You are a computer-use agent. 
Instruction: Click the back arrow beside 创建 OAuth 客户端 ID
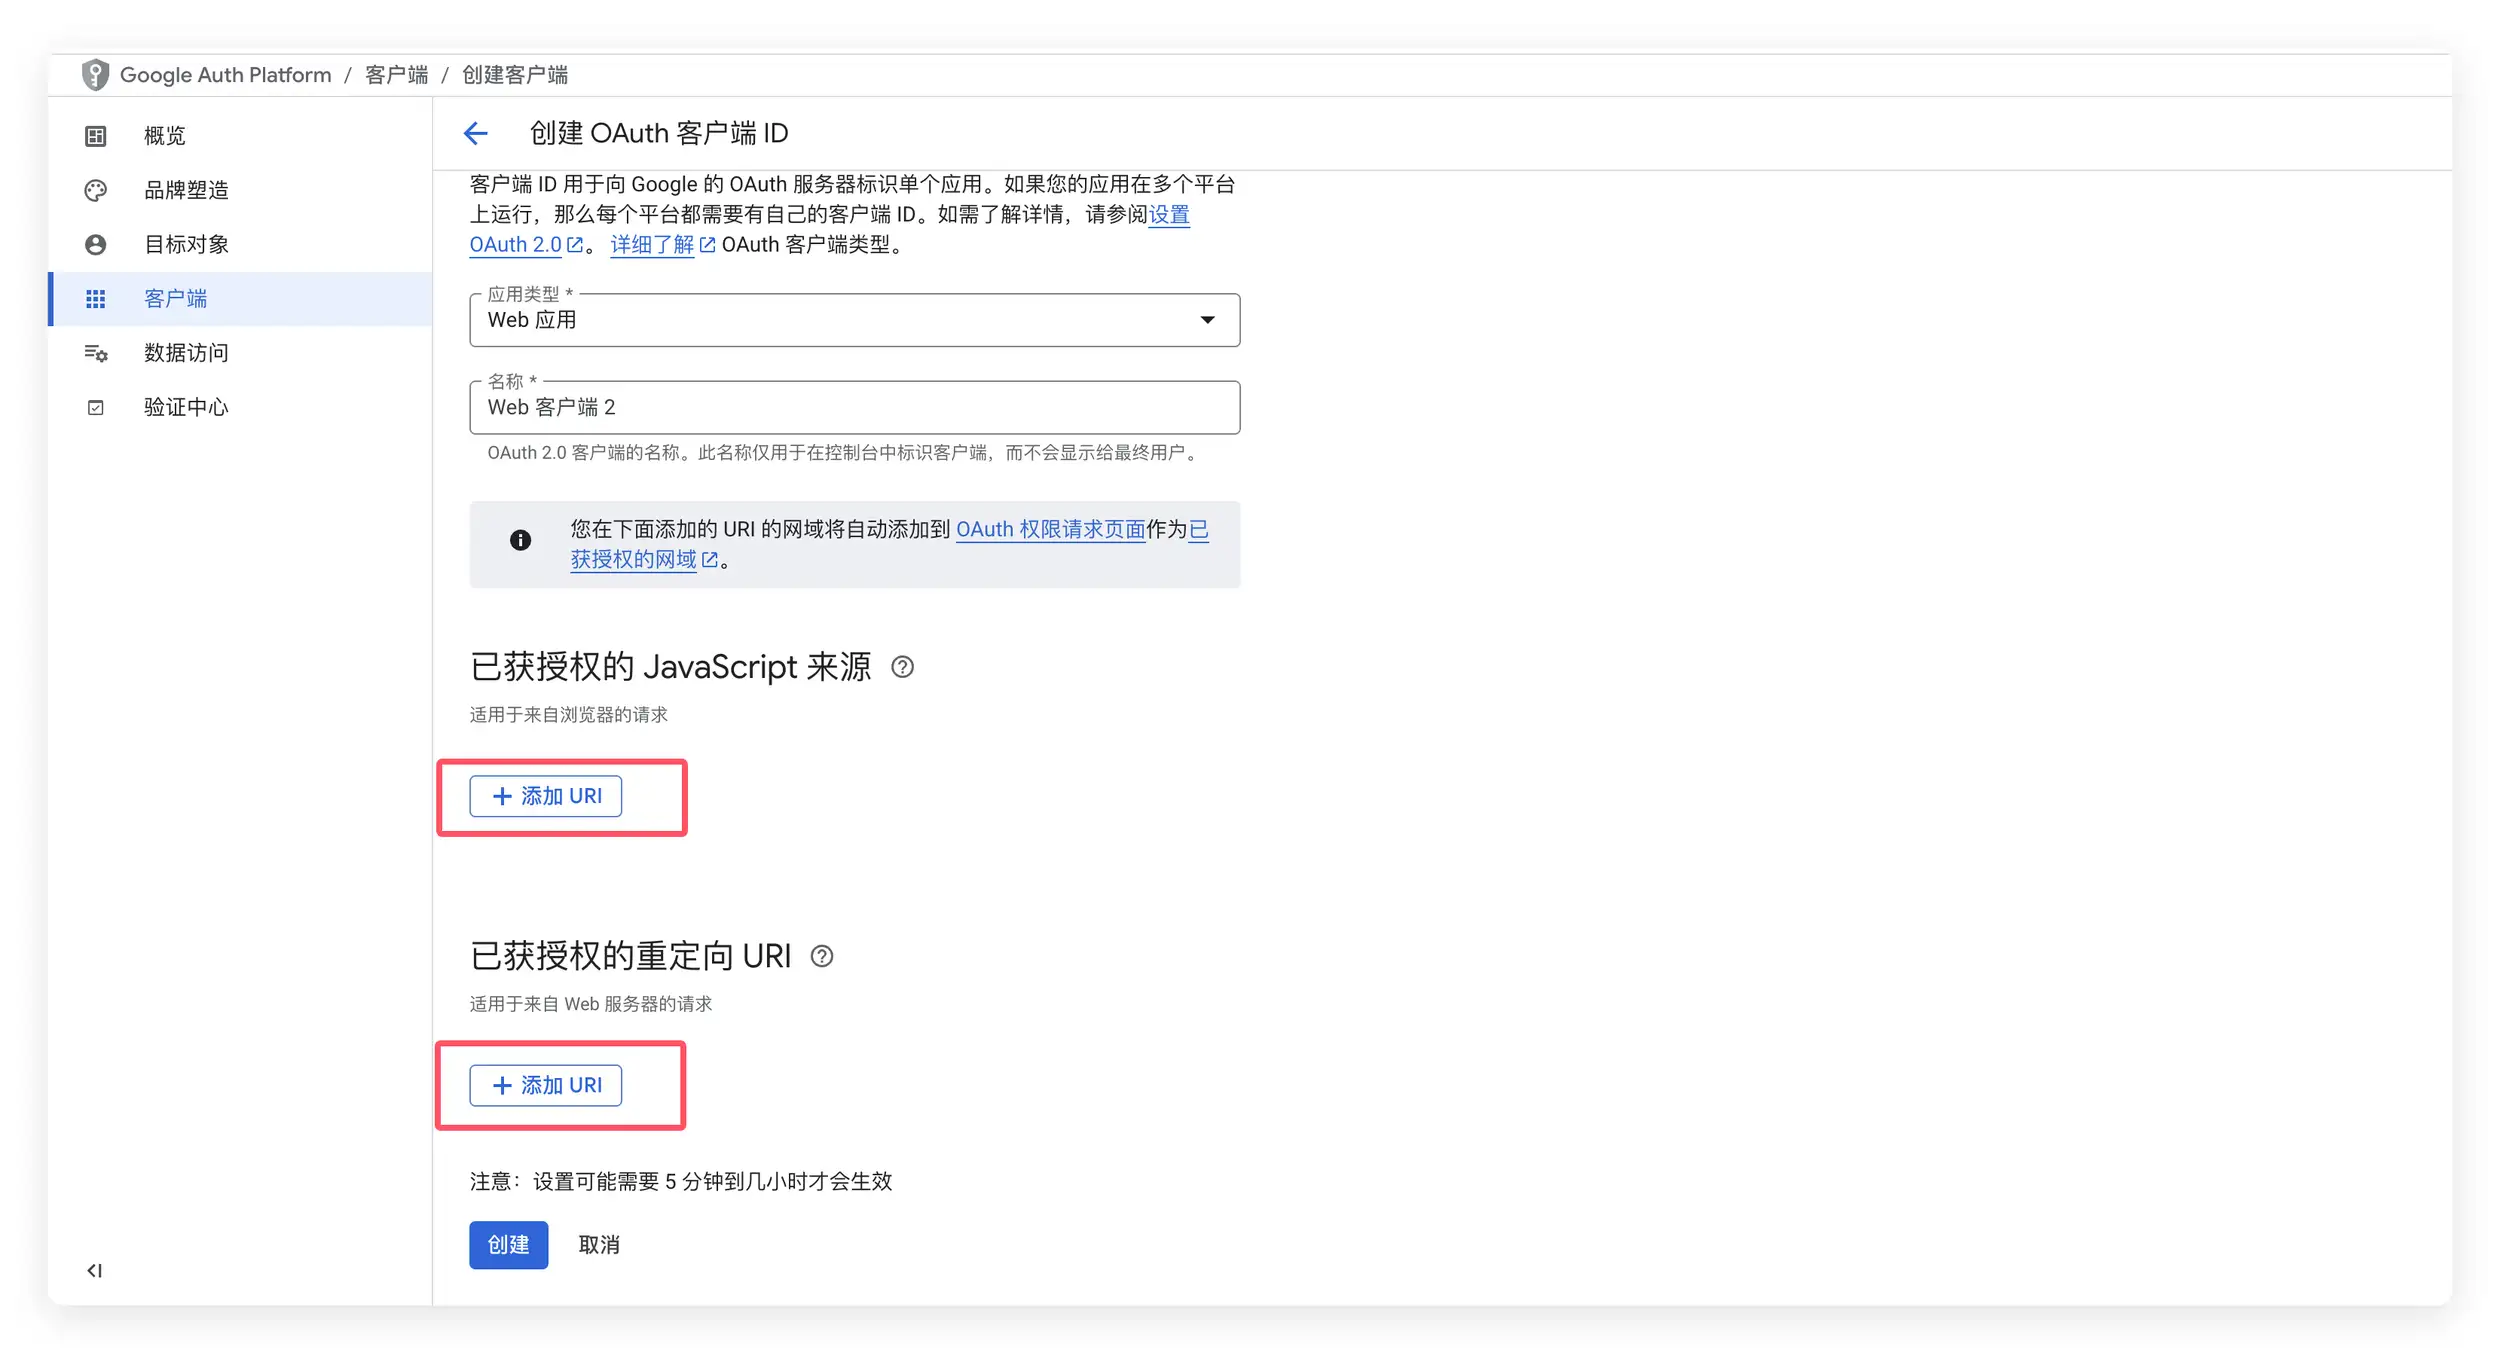click(477, 133)
